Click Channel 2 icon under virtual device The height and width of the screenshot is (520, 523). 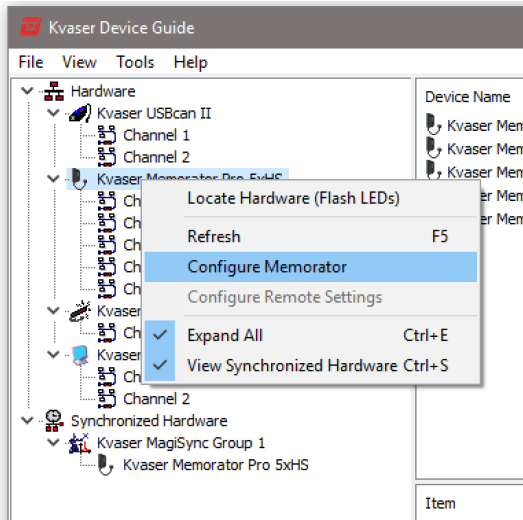point(107,399)
